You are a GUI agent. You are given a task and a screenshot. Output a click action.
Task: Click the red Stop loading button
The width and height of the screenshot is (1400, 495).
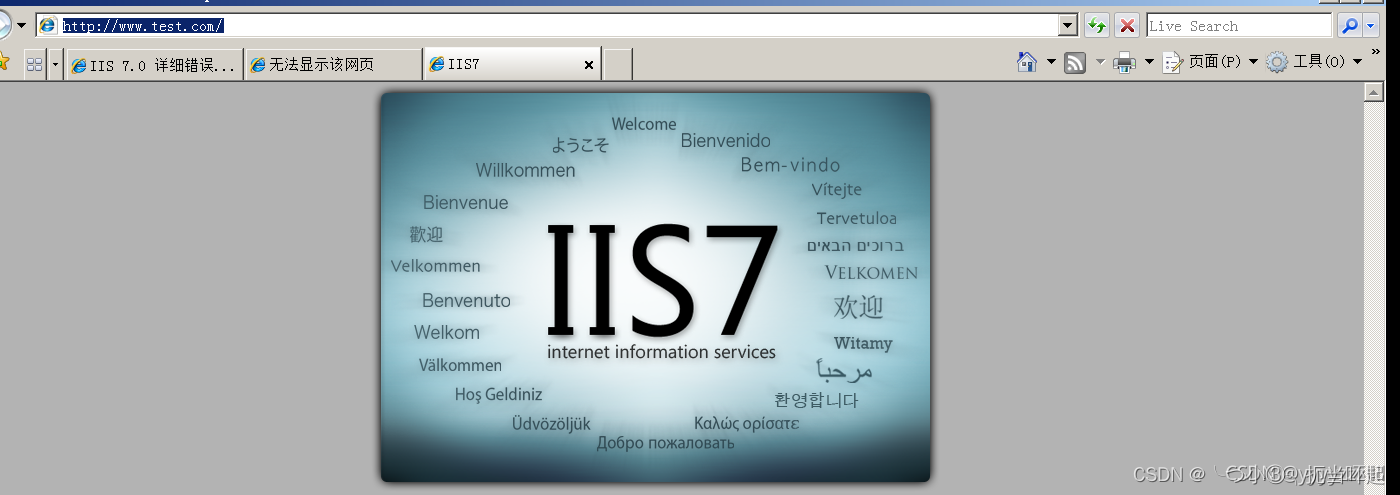(x=1127, y=26)
